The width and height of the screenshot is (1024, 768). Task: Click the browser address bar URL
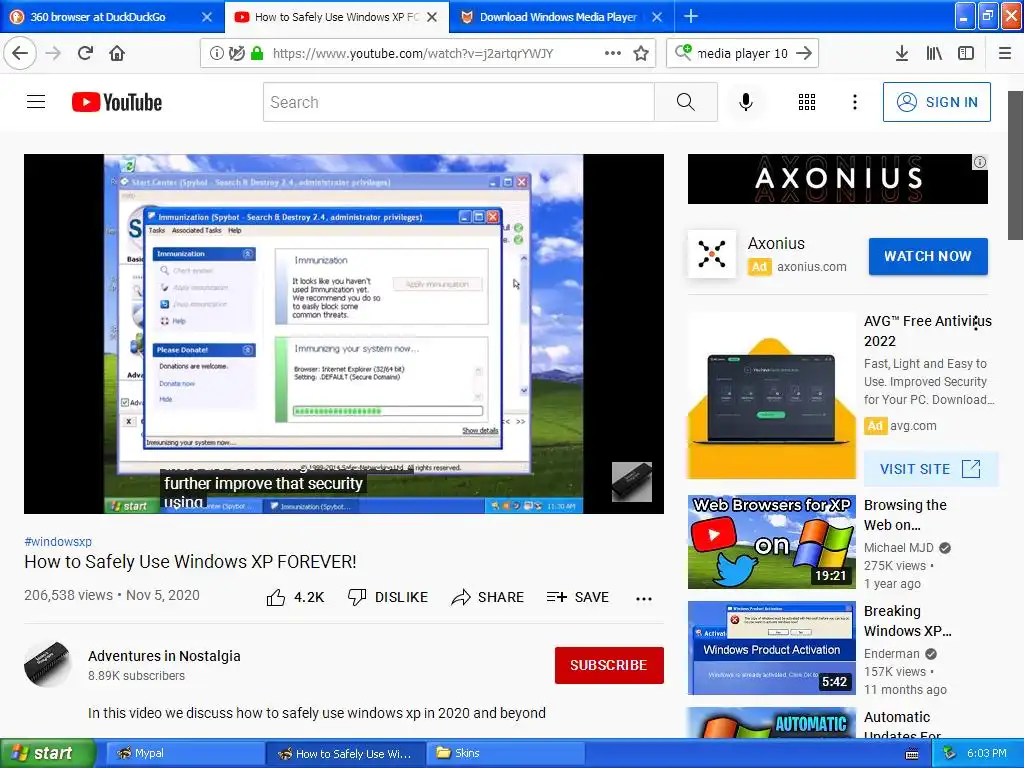413,54
